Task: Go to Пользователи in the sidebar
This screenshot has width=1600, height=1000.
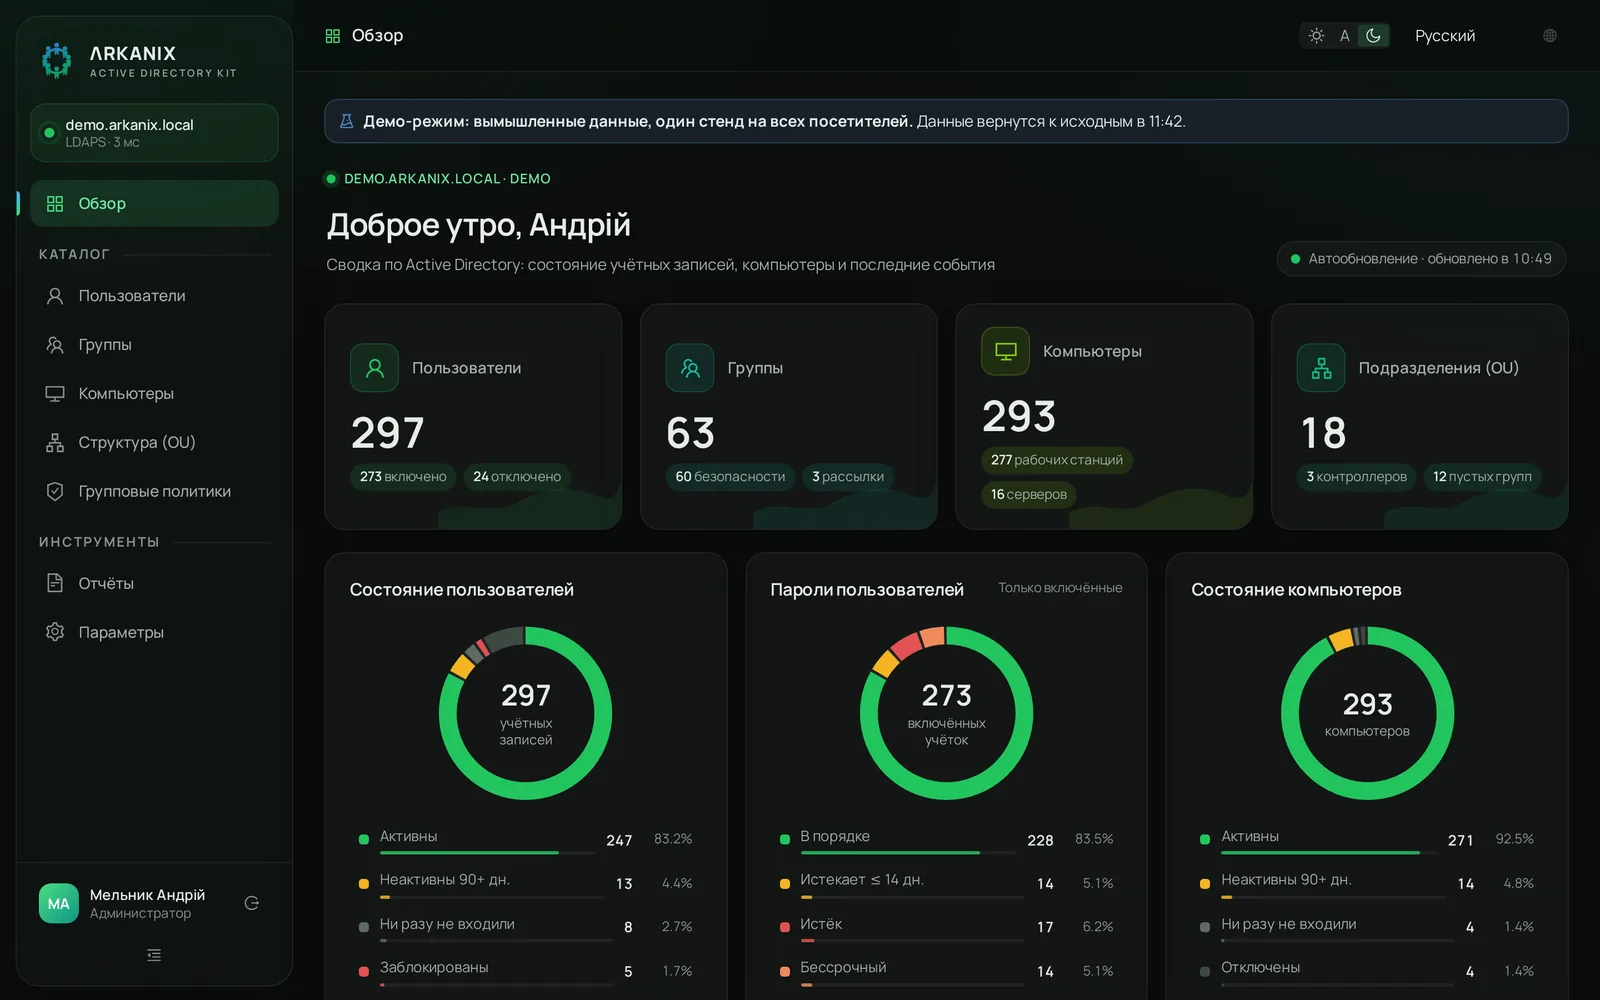Action: coord(154,296)
